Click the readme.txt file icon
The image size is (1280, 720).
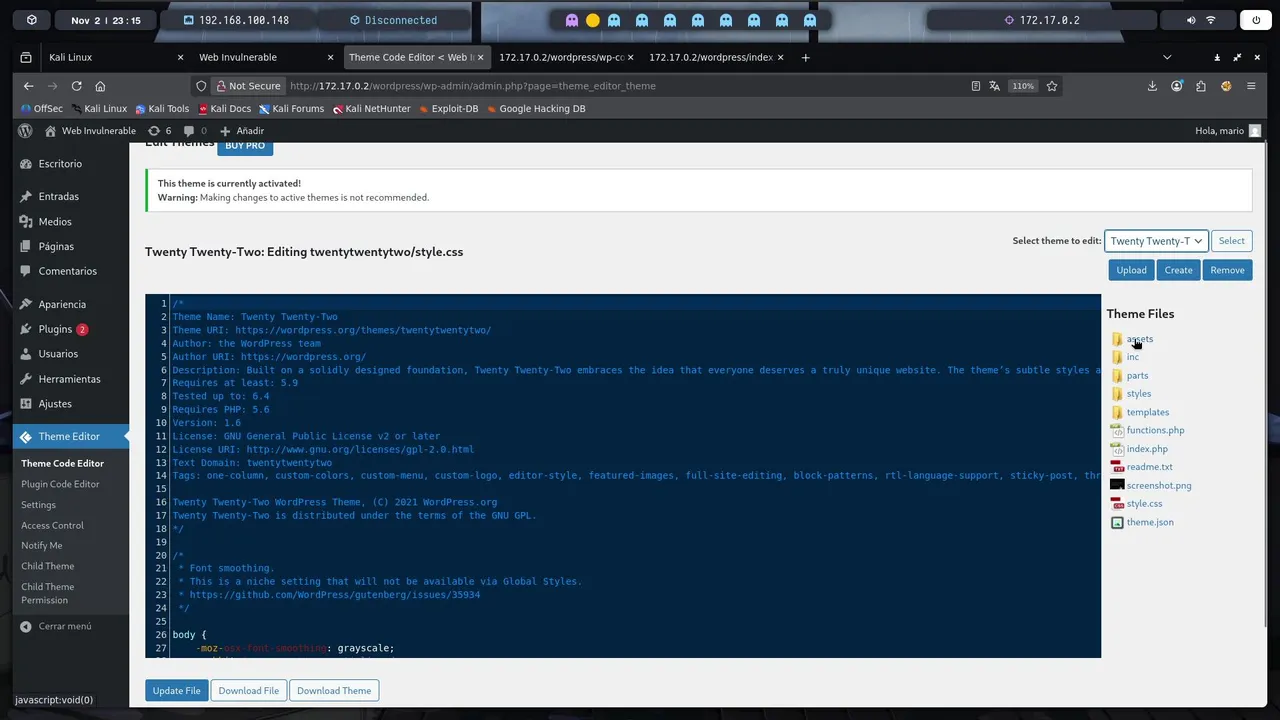[1117, 467]
